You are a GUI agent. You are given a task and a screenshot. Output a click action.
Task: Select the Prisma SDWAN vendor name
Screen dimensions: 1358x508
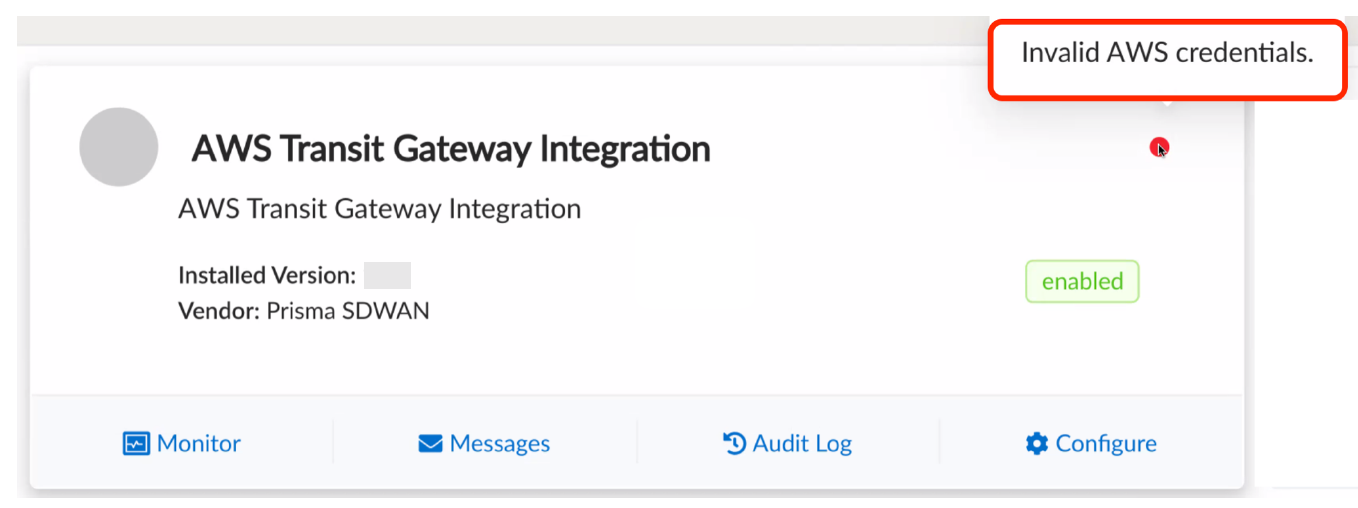click(x=348, y=311)
